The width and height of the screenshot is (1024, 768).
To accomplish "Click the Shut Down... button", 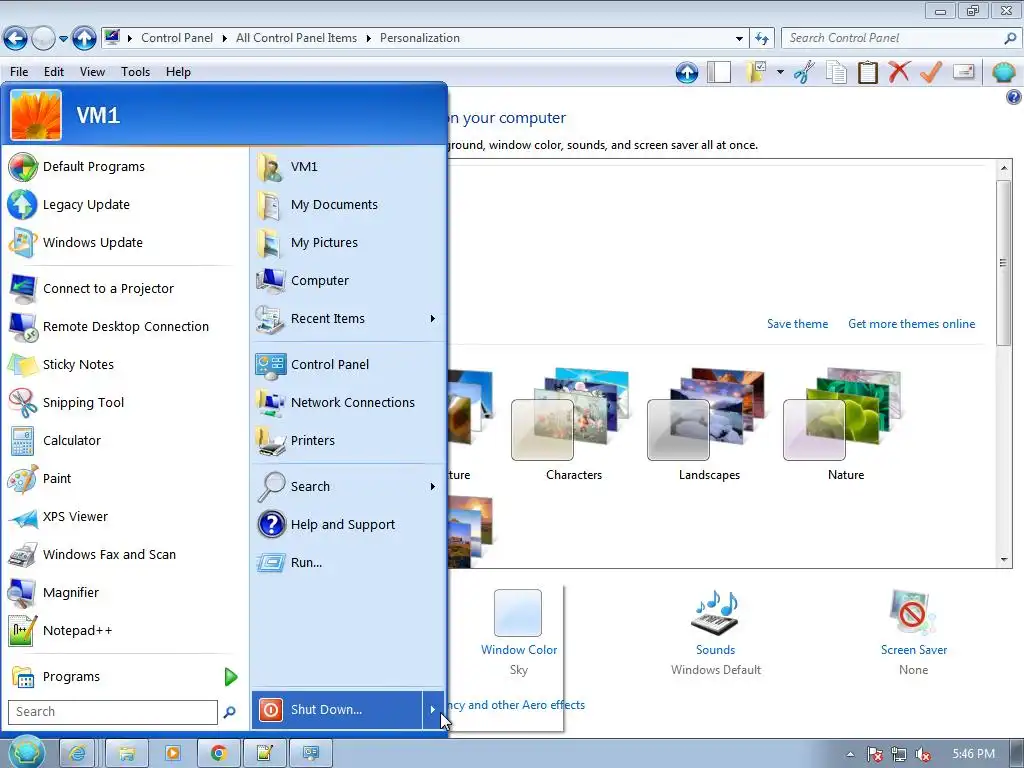I will pos(337,710).
